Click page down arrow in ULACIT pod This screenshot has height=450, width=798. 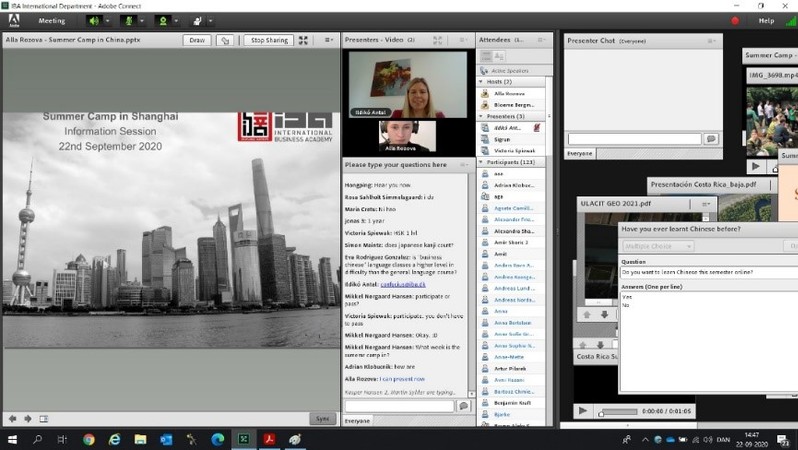(x=604, y=315)
